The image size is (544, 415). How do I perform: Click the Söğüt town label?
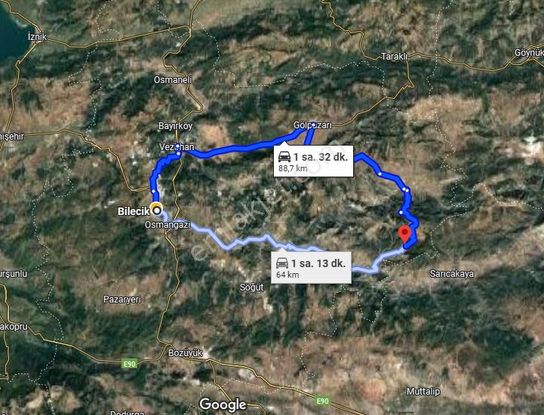point(252,287)
